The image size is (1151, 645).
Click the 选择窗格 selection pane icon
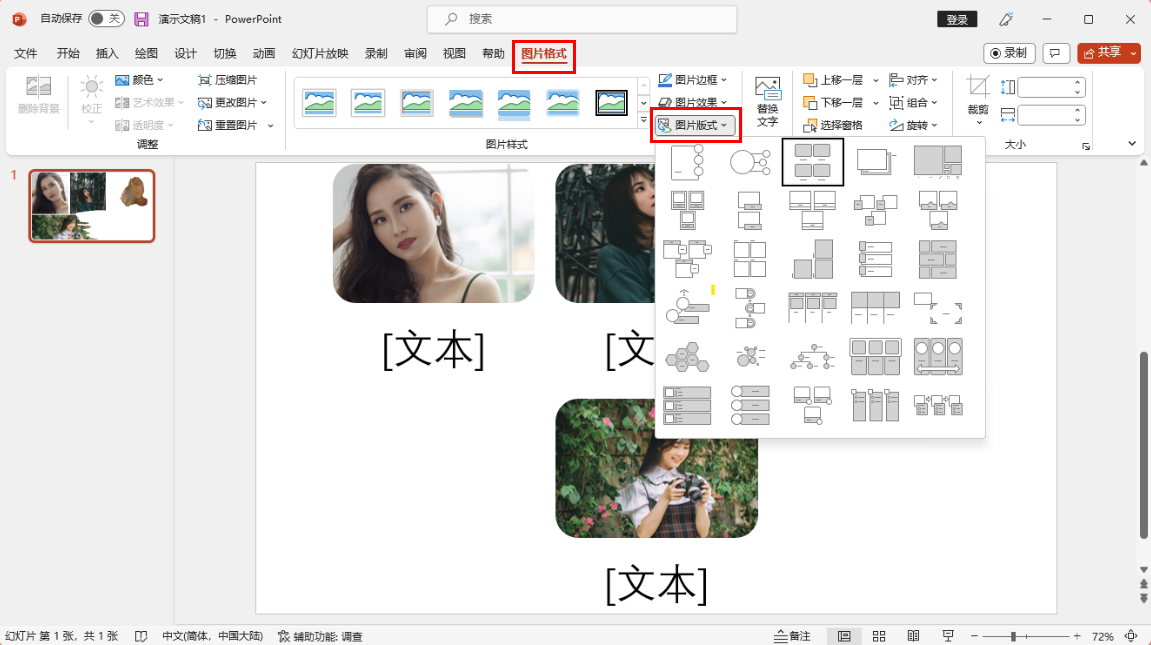(810, 125)
